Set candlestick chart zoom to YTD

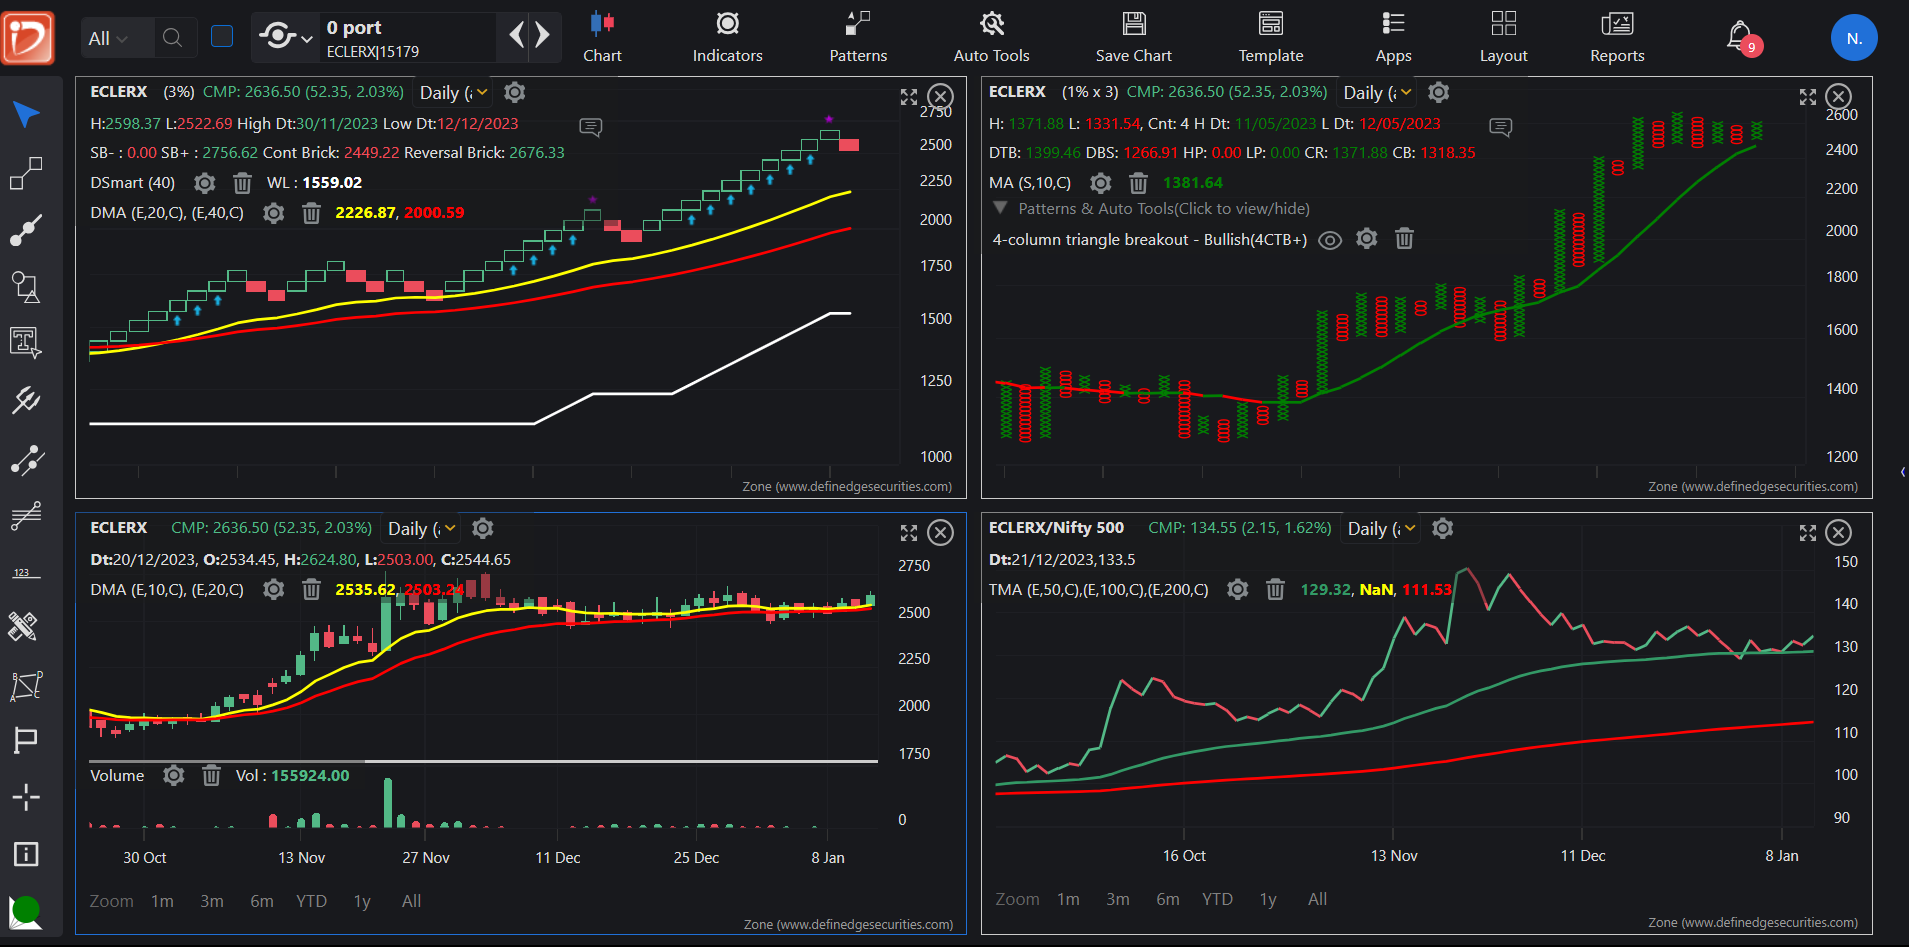[x=311, y=901]
